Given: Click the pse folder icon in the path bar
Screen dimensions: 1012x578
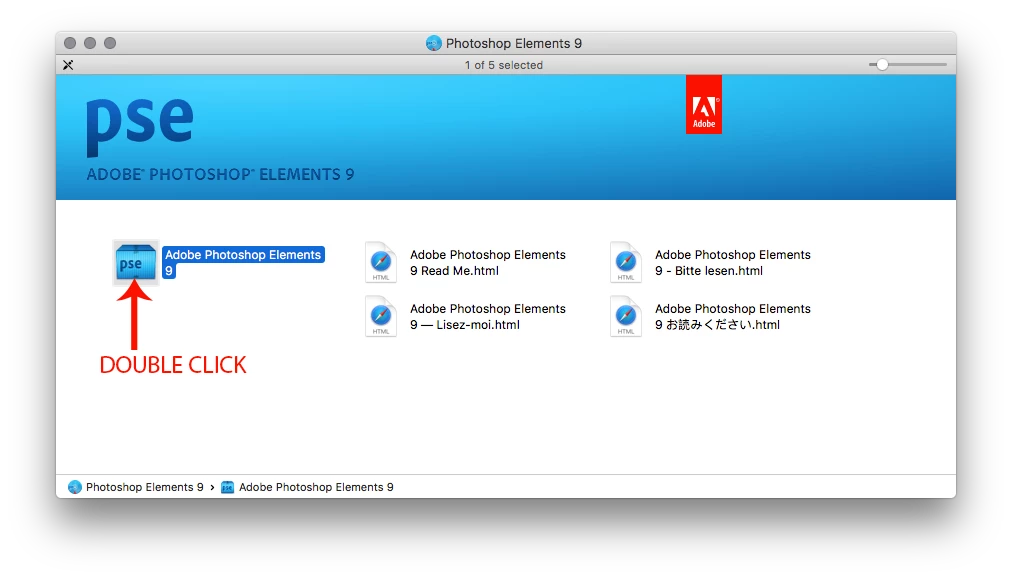Looking at the screenshot, I should pos(228,487).
